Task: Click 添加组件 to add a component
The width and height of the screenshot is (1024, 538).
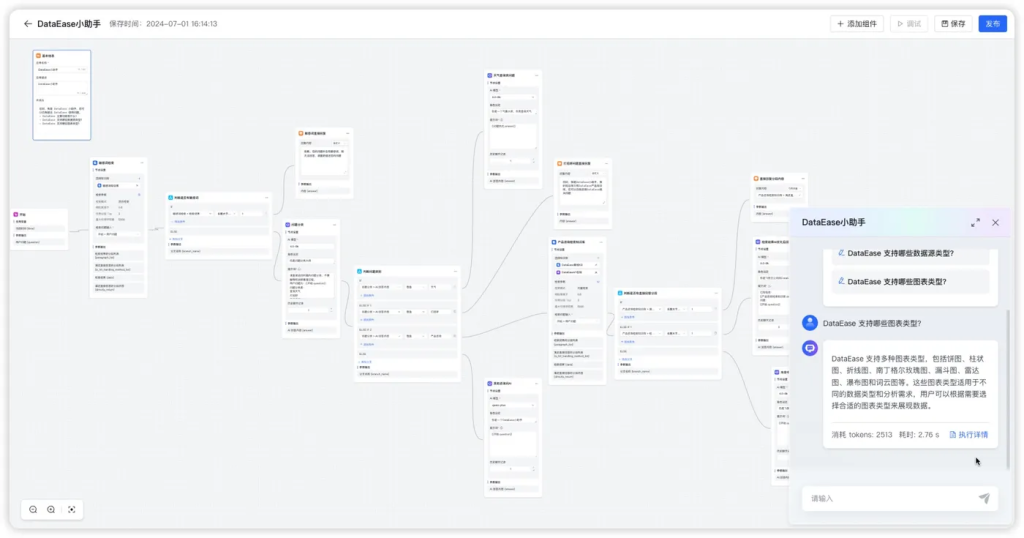Action: coord(857,24)
